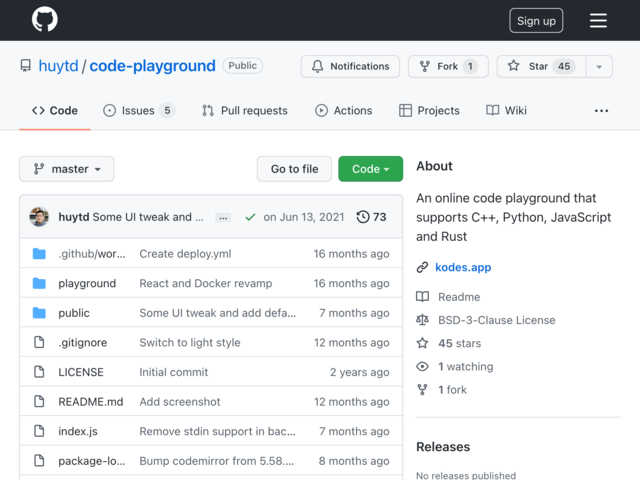Viewport: 640px width, 480px height.
Task: Open BSD-3-Clause License link
Action: (496, 320)
